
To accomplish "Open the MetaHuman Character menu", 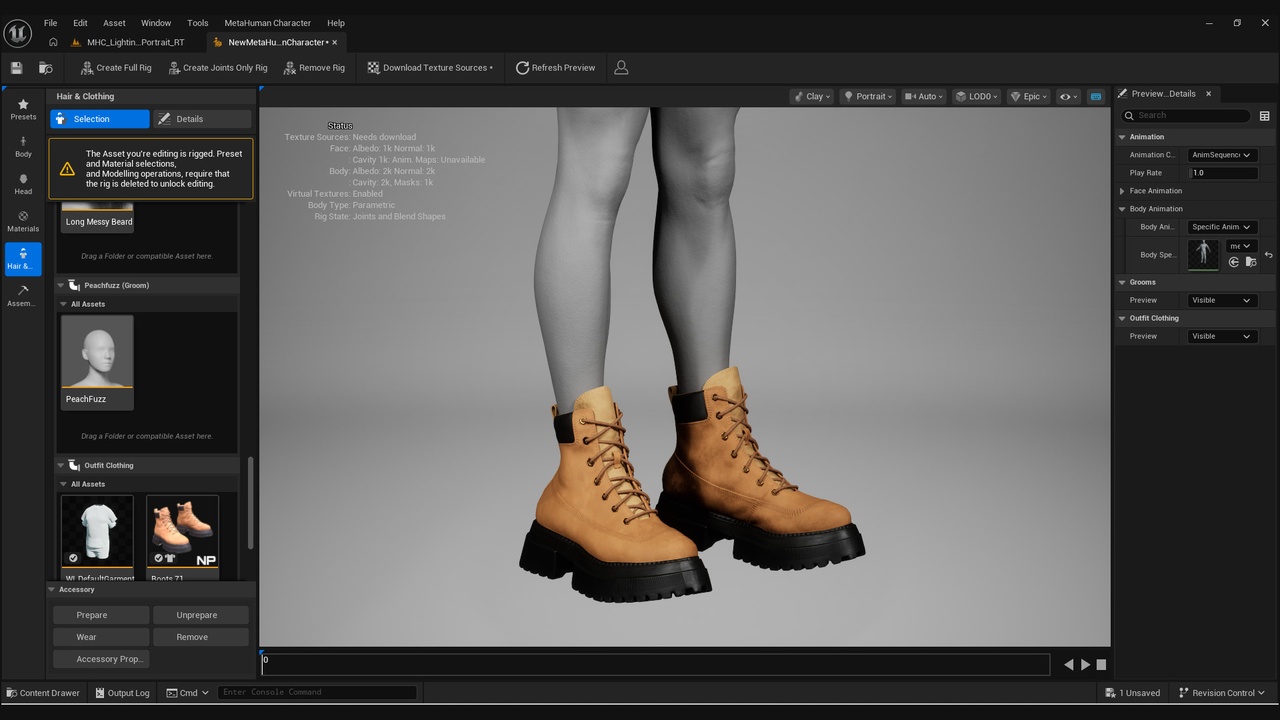I will coord(268,22).
